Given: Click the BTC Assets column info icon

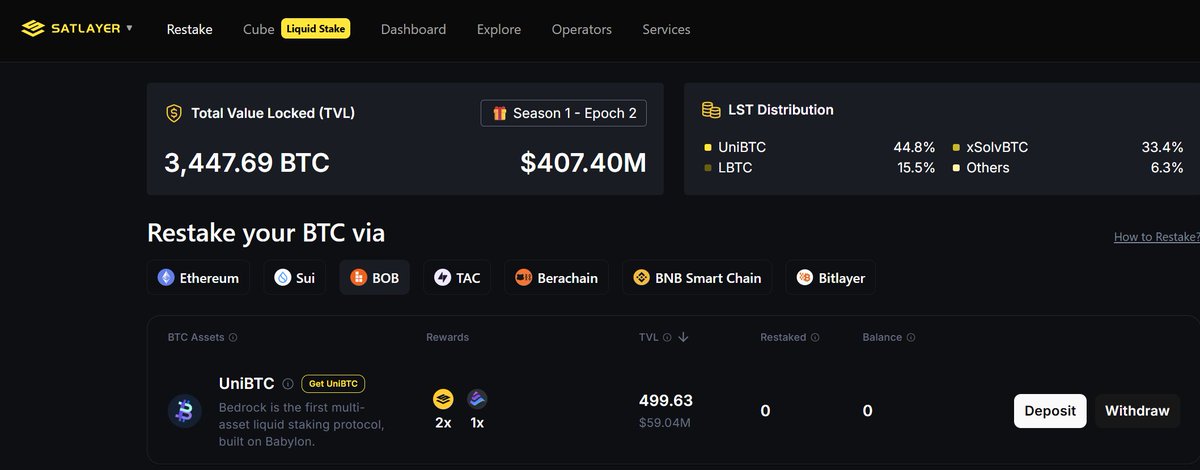Looking at the screenshot, I should pos(233,338).
